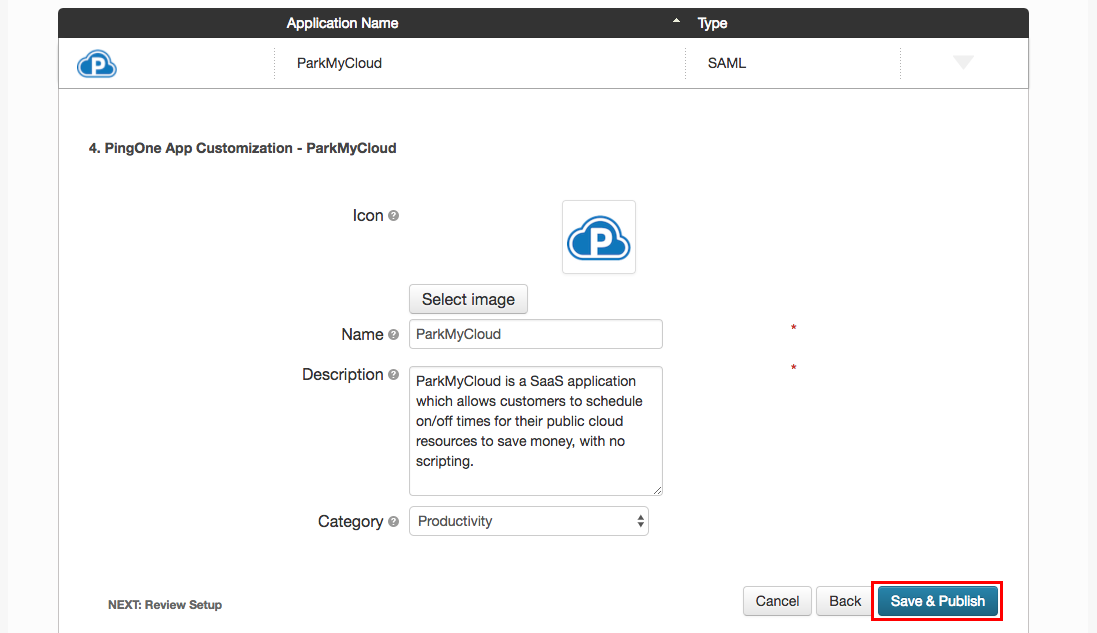1097x633 pixels.
Task: Click the ParkMyCloud application name cell
Action: coord(339,63)
